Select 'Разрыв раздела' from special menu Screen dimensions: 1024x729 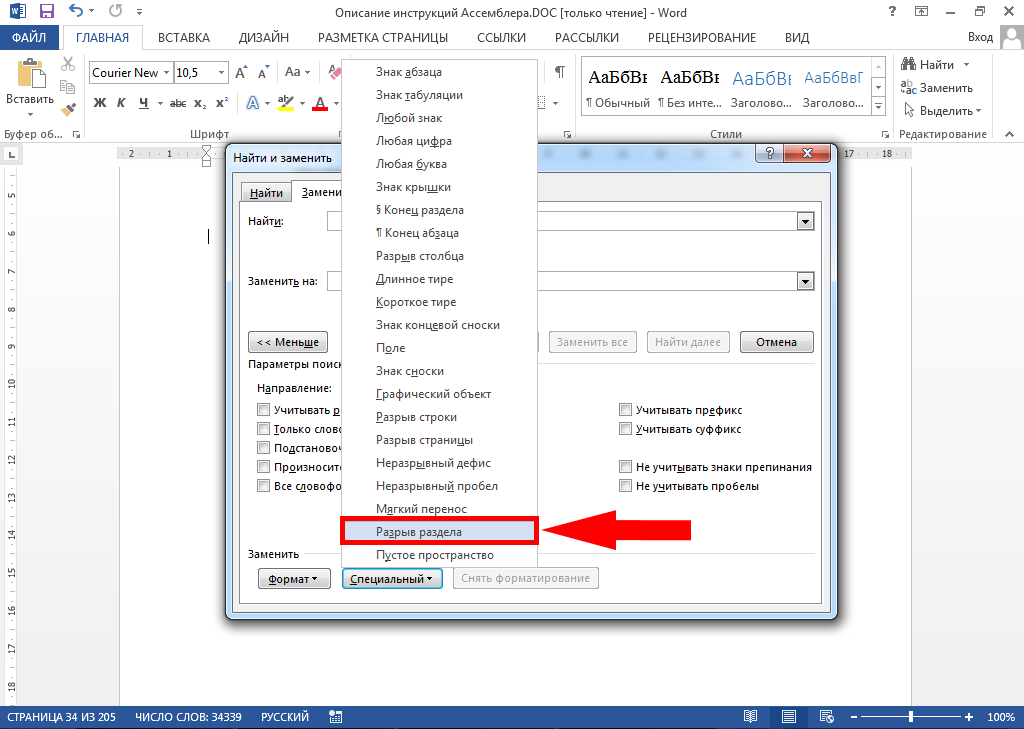(x=439, y=532)
